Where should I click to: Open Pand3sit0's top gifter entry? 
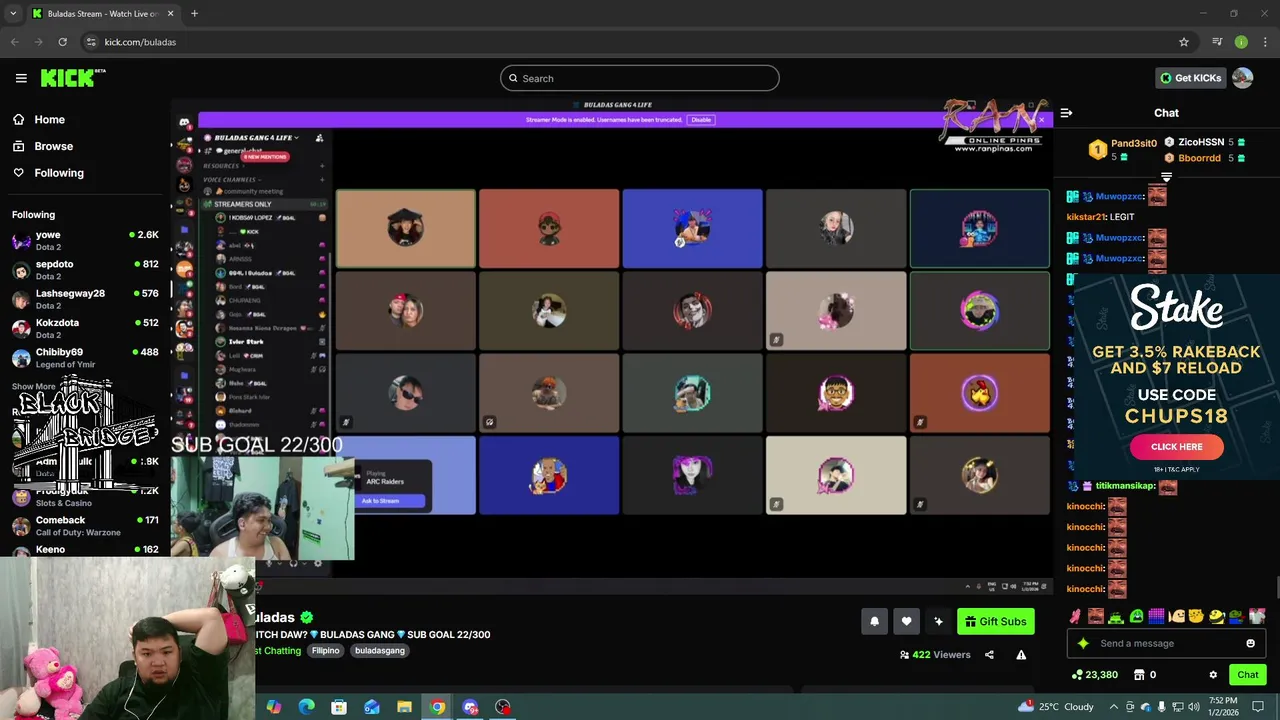1123,149
